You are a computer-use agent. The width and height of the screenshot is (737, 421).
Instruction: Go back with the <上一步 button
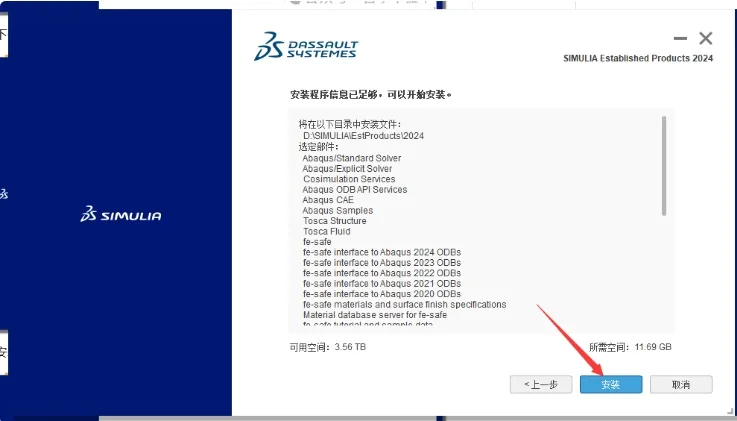click(x=541, y=384)
